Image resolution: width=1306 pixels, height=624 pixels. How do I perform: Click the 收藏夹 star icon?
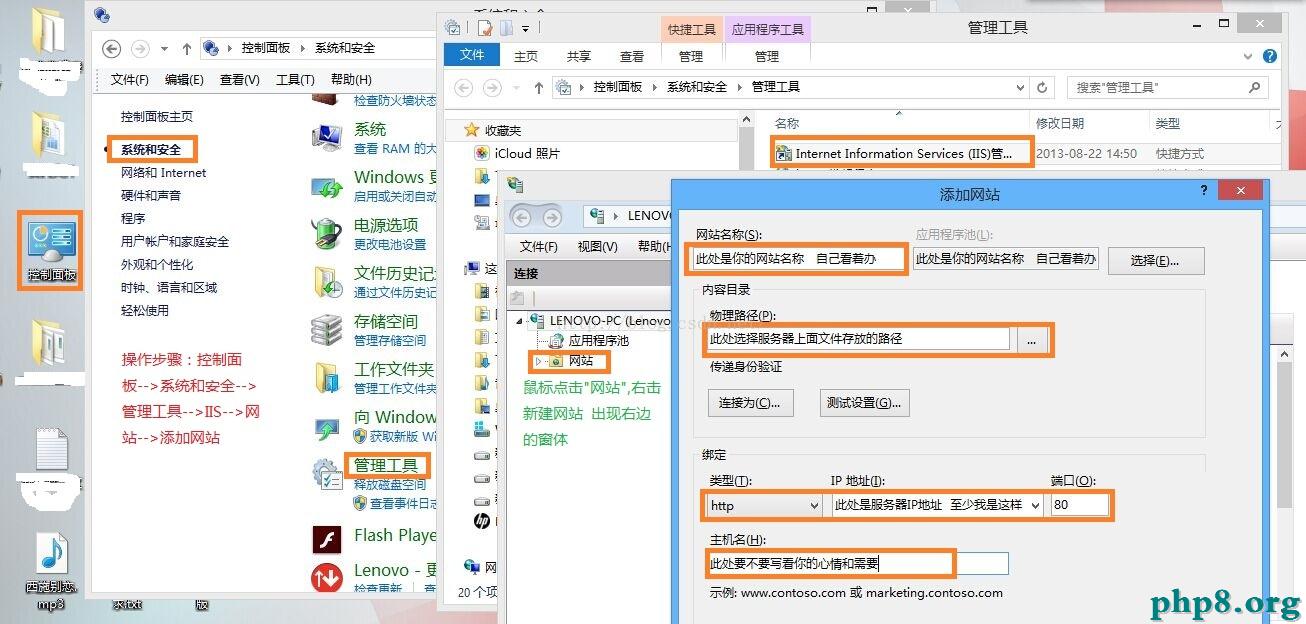coord(472,130)
